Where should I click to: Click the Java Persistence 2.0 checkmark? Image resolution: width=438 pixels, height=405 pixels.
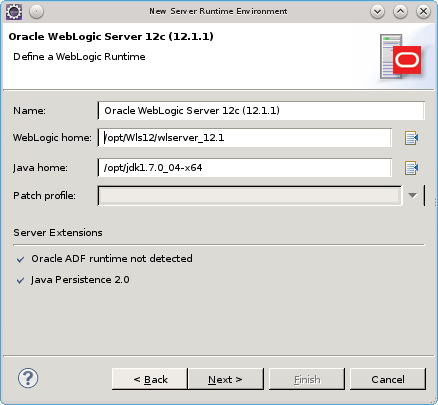point(20,280)
